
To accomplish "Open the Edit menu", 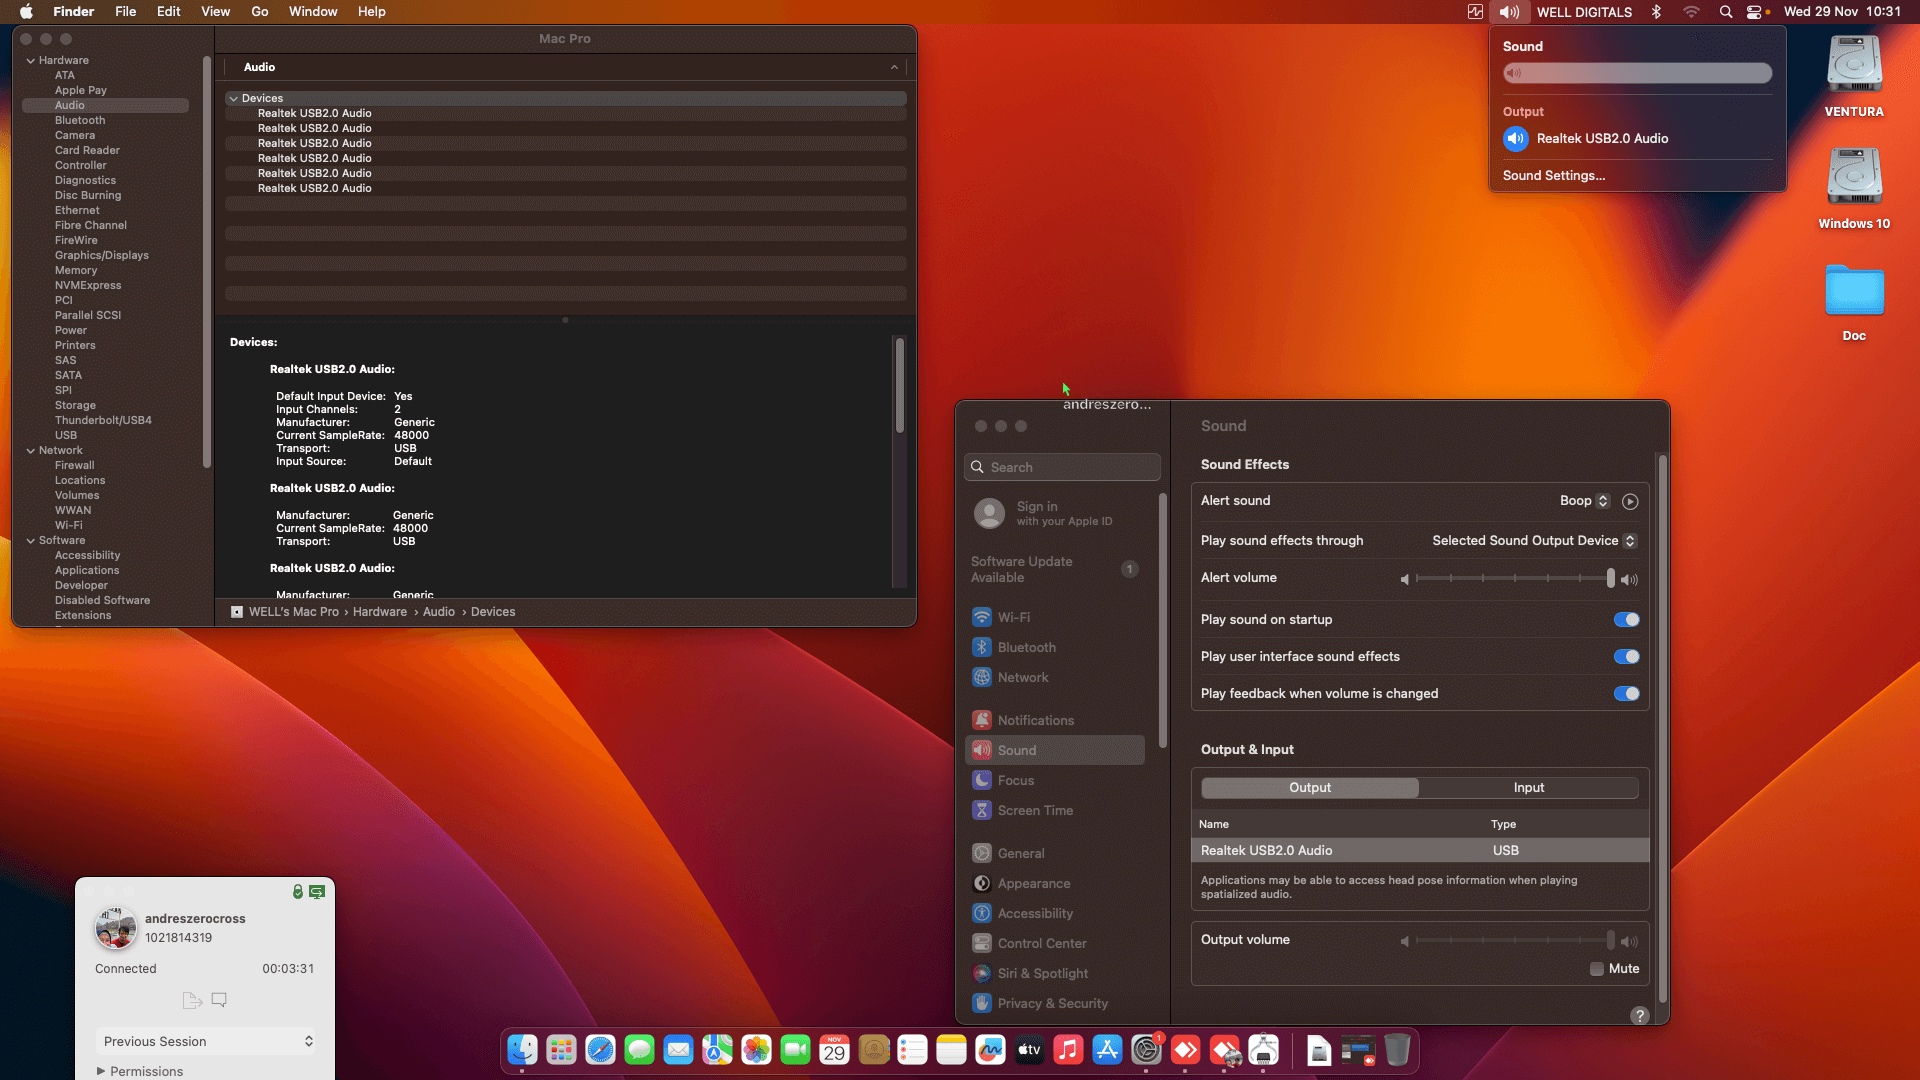I will coord(168,12).
